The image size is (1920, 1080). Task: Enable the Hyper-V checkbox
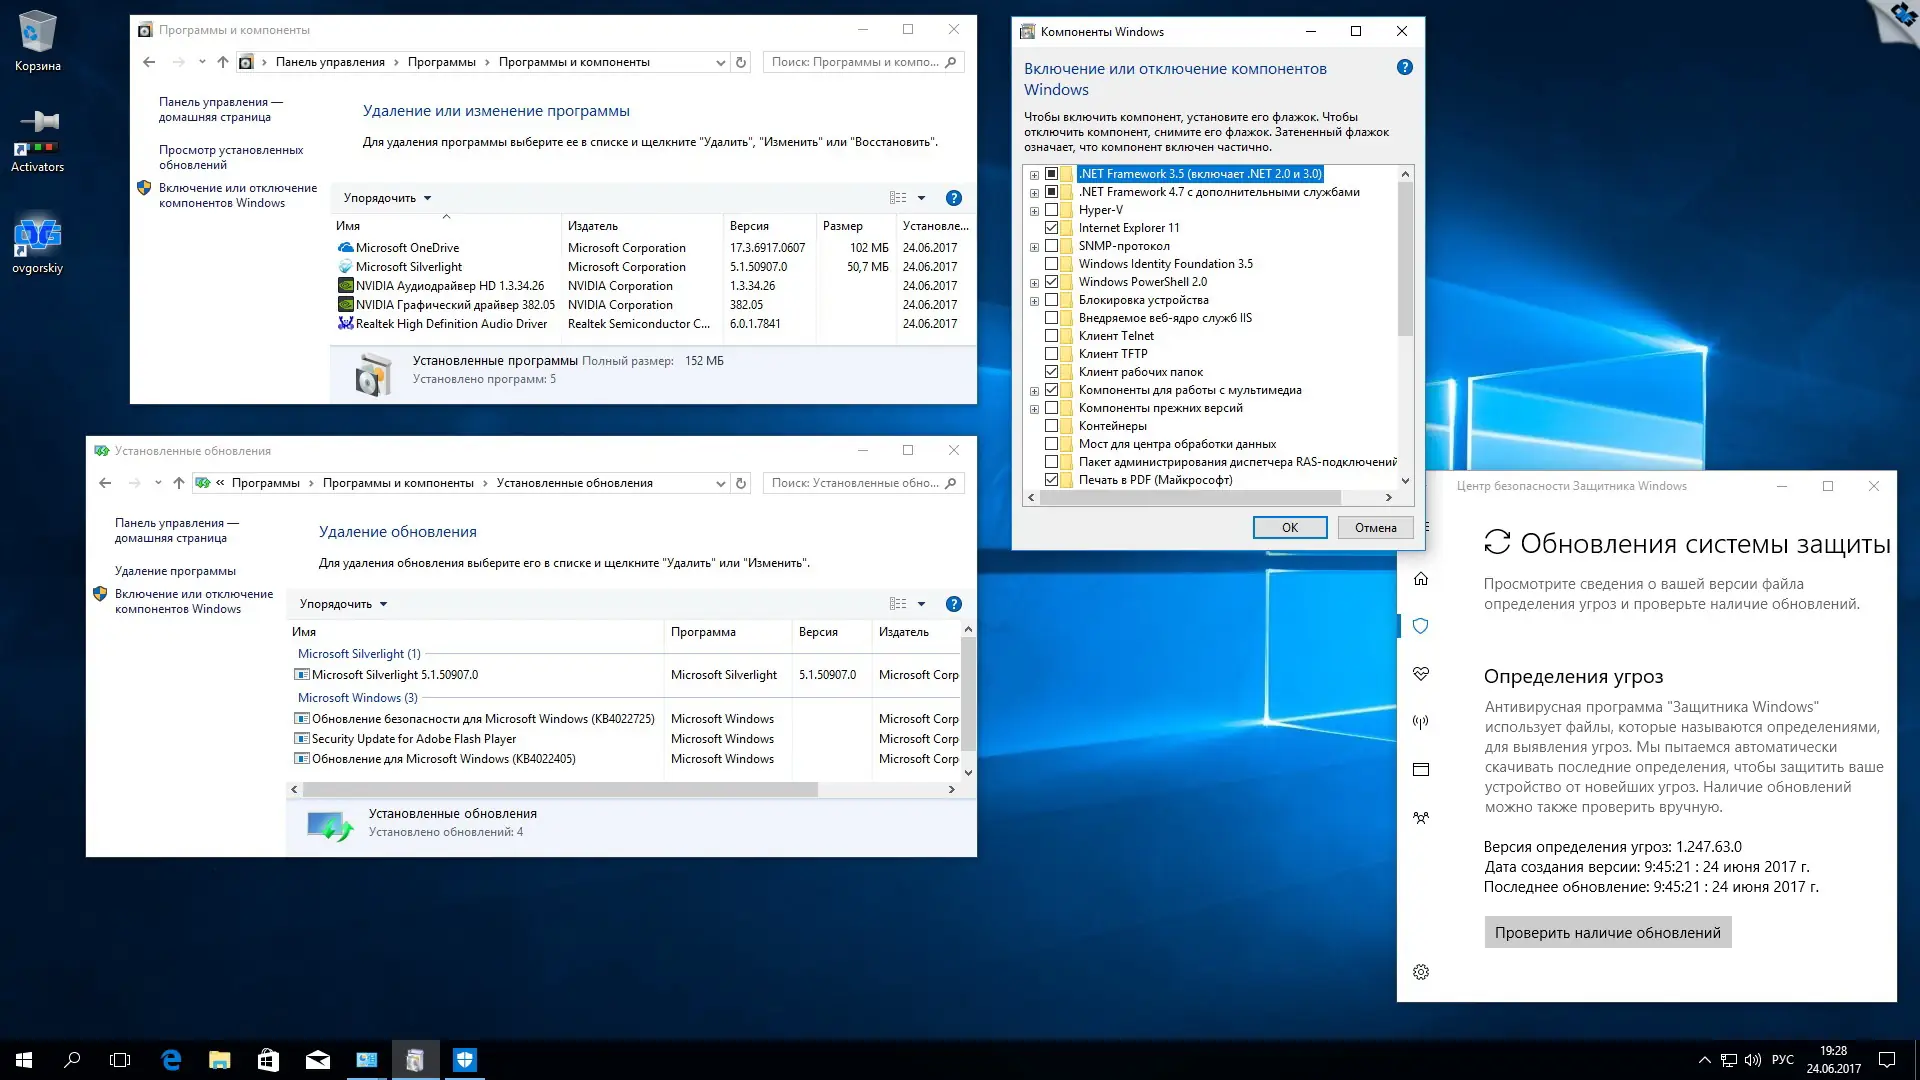pyautogui.click(x=1051, y=210)
